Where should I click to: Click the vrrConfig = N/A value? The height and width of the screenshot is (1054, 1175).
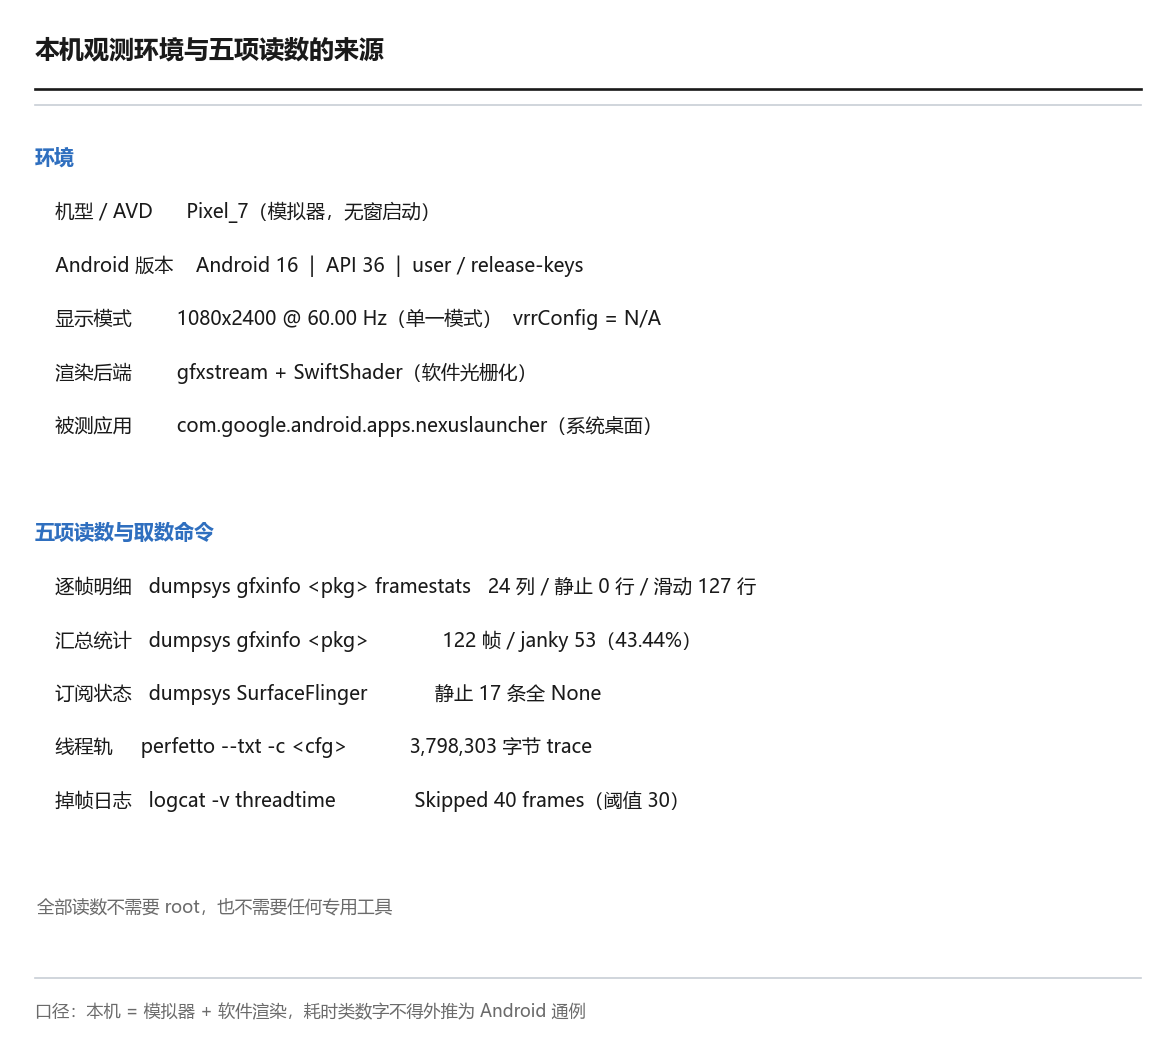tap(587, 318)
